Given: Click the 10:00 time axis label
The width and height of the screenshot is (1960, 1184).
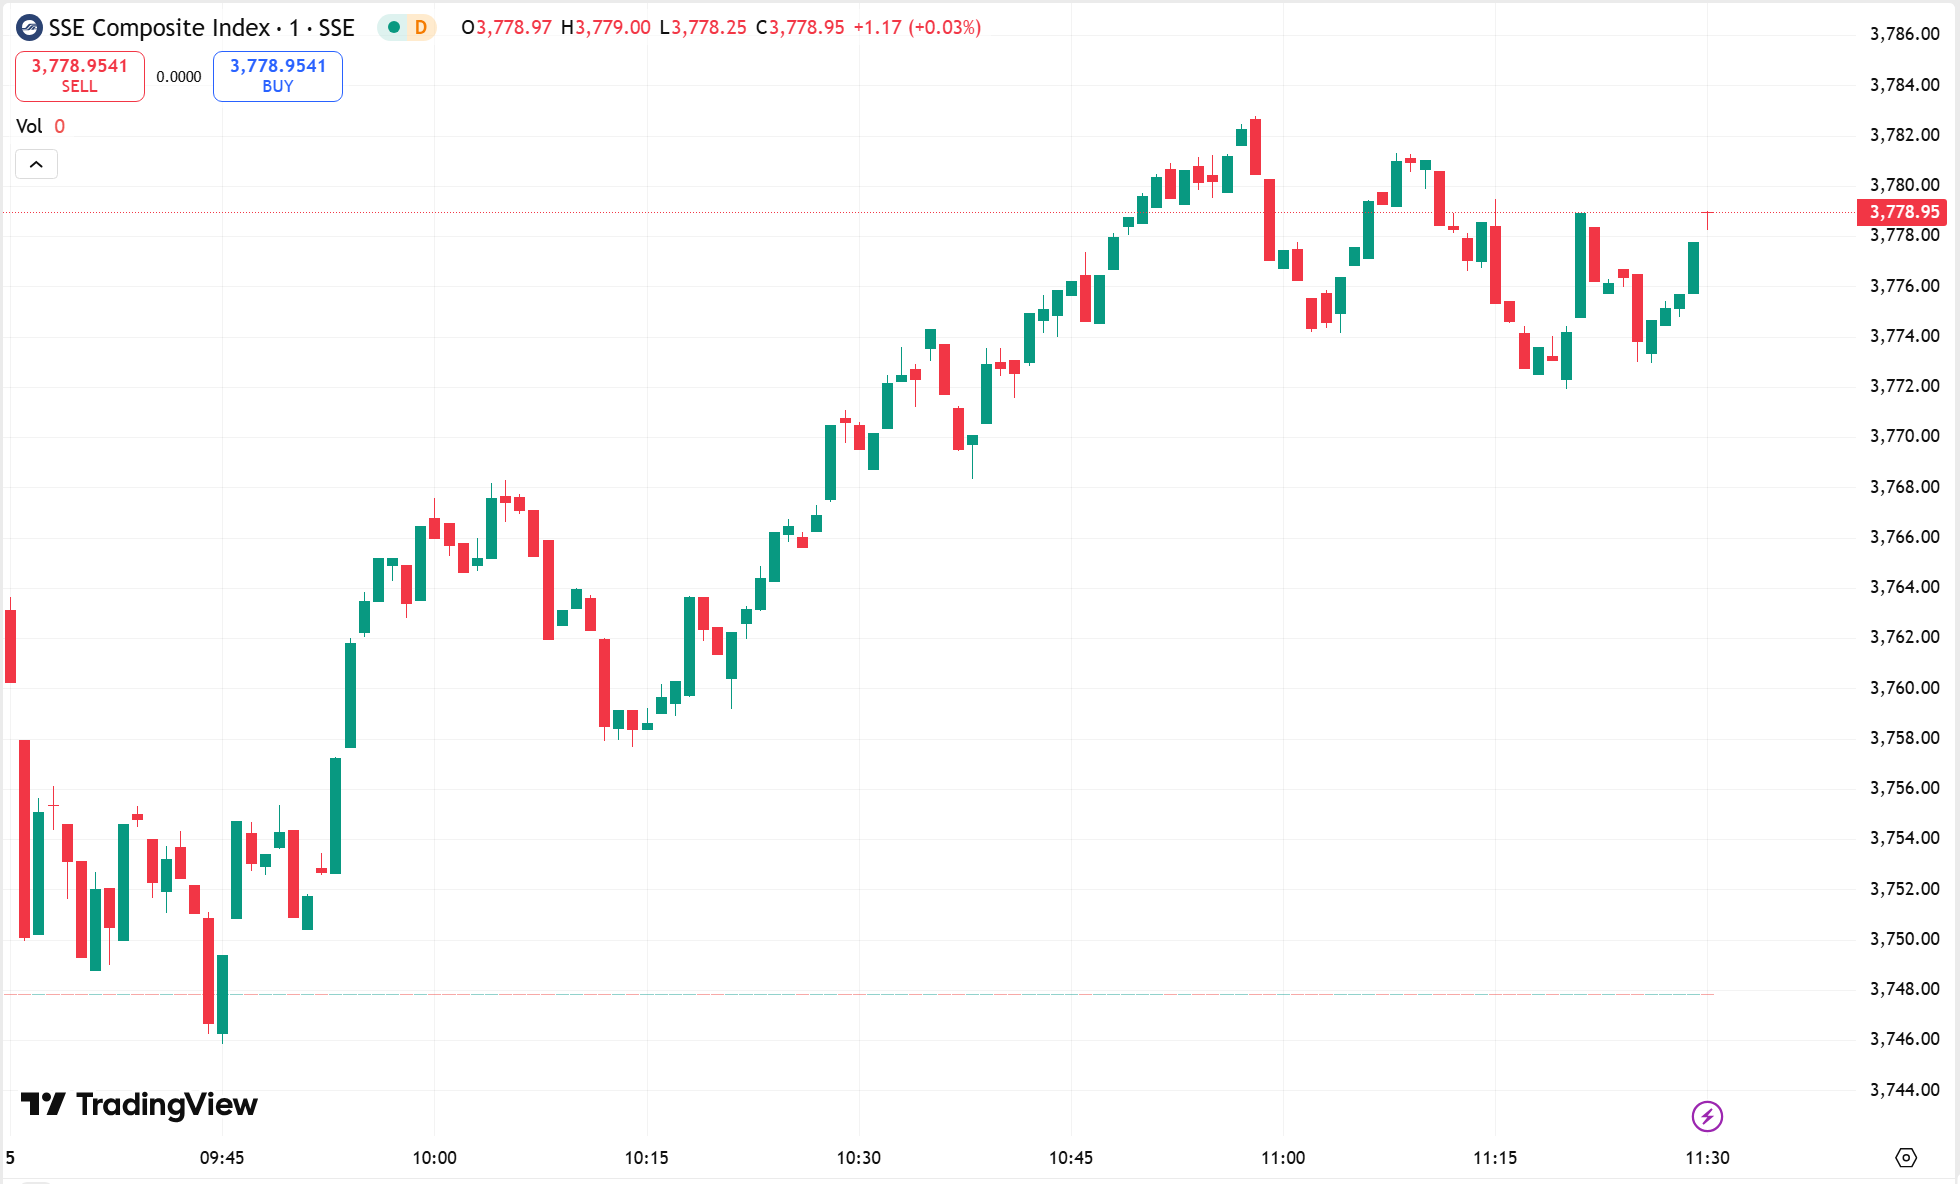Looking at the screenshot, I should [x=434, y=1158].
